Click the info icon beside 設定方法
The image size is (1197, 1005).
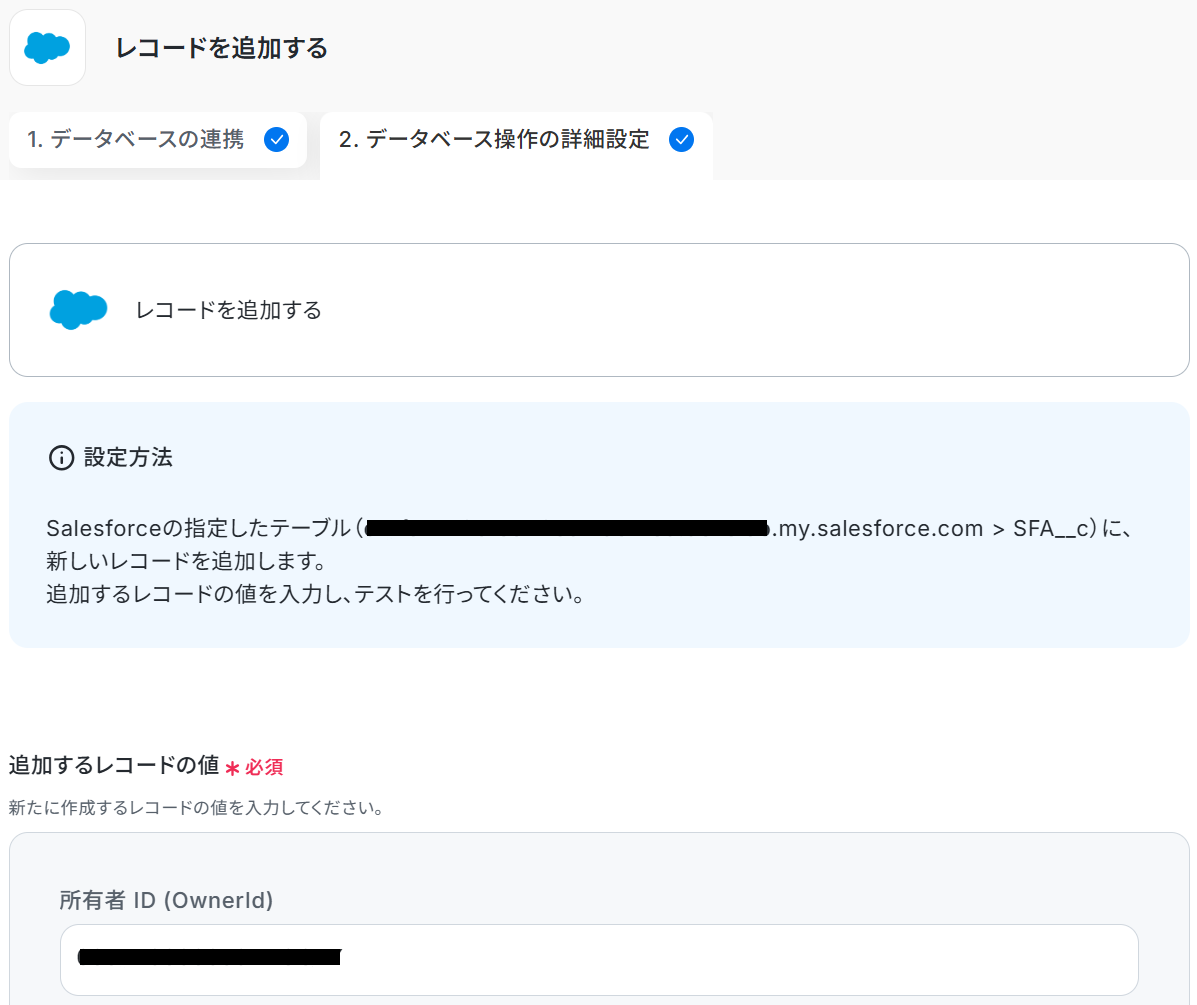tap(61, 457)
